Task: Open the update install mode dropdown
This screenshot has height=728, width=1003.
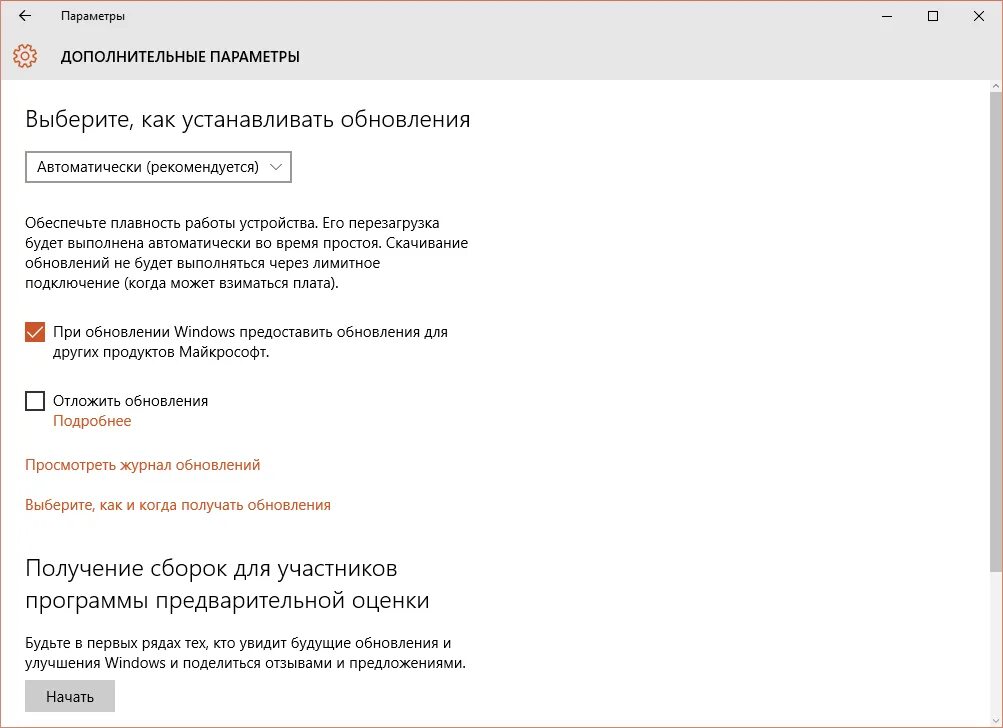Action: (158, 167)
